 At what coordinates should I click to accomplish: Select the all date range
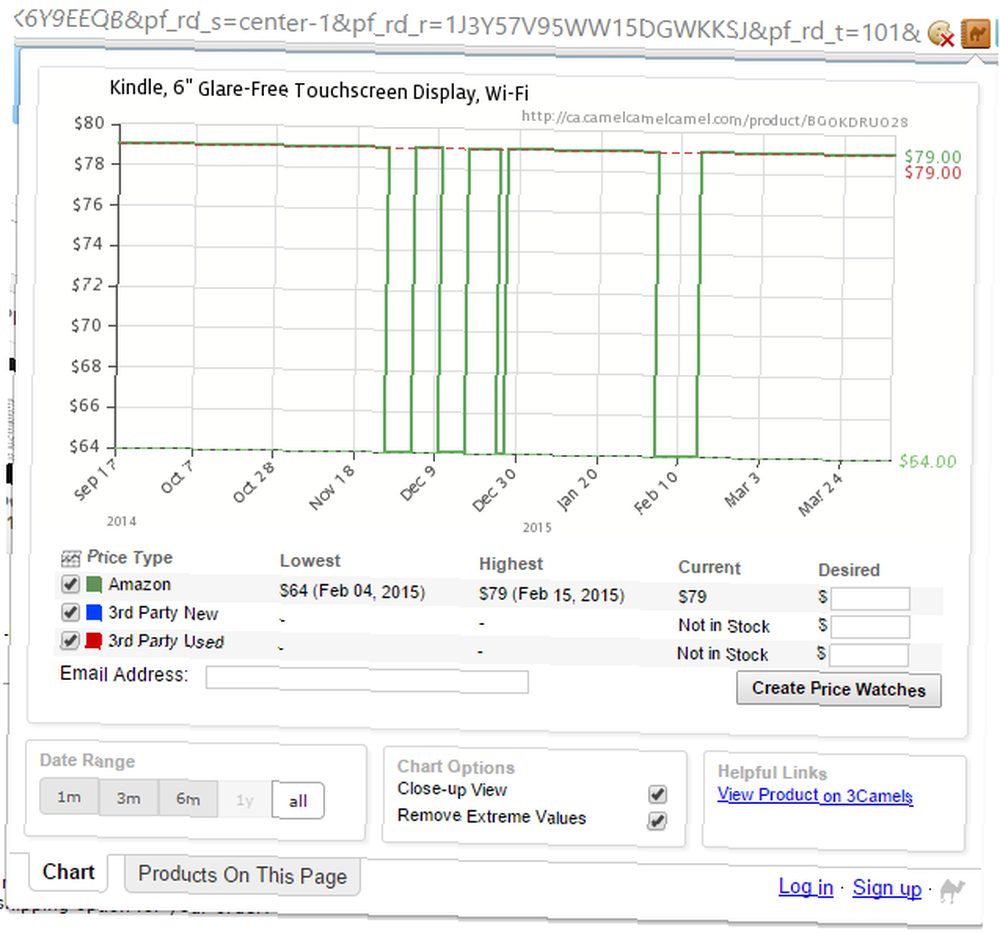pos(298,801)
